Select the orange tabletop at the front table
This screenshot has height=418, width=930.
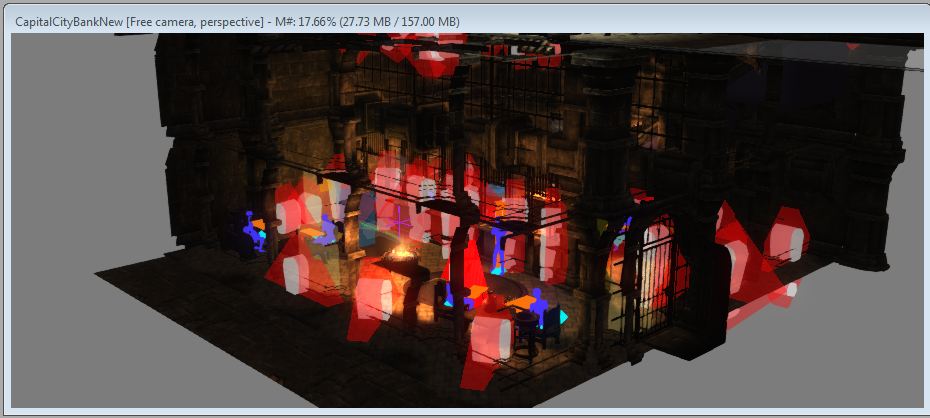click(521, 301)
